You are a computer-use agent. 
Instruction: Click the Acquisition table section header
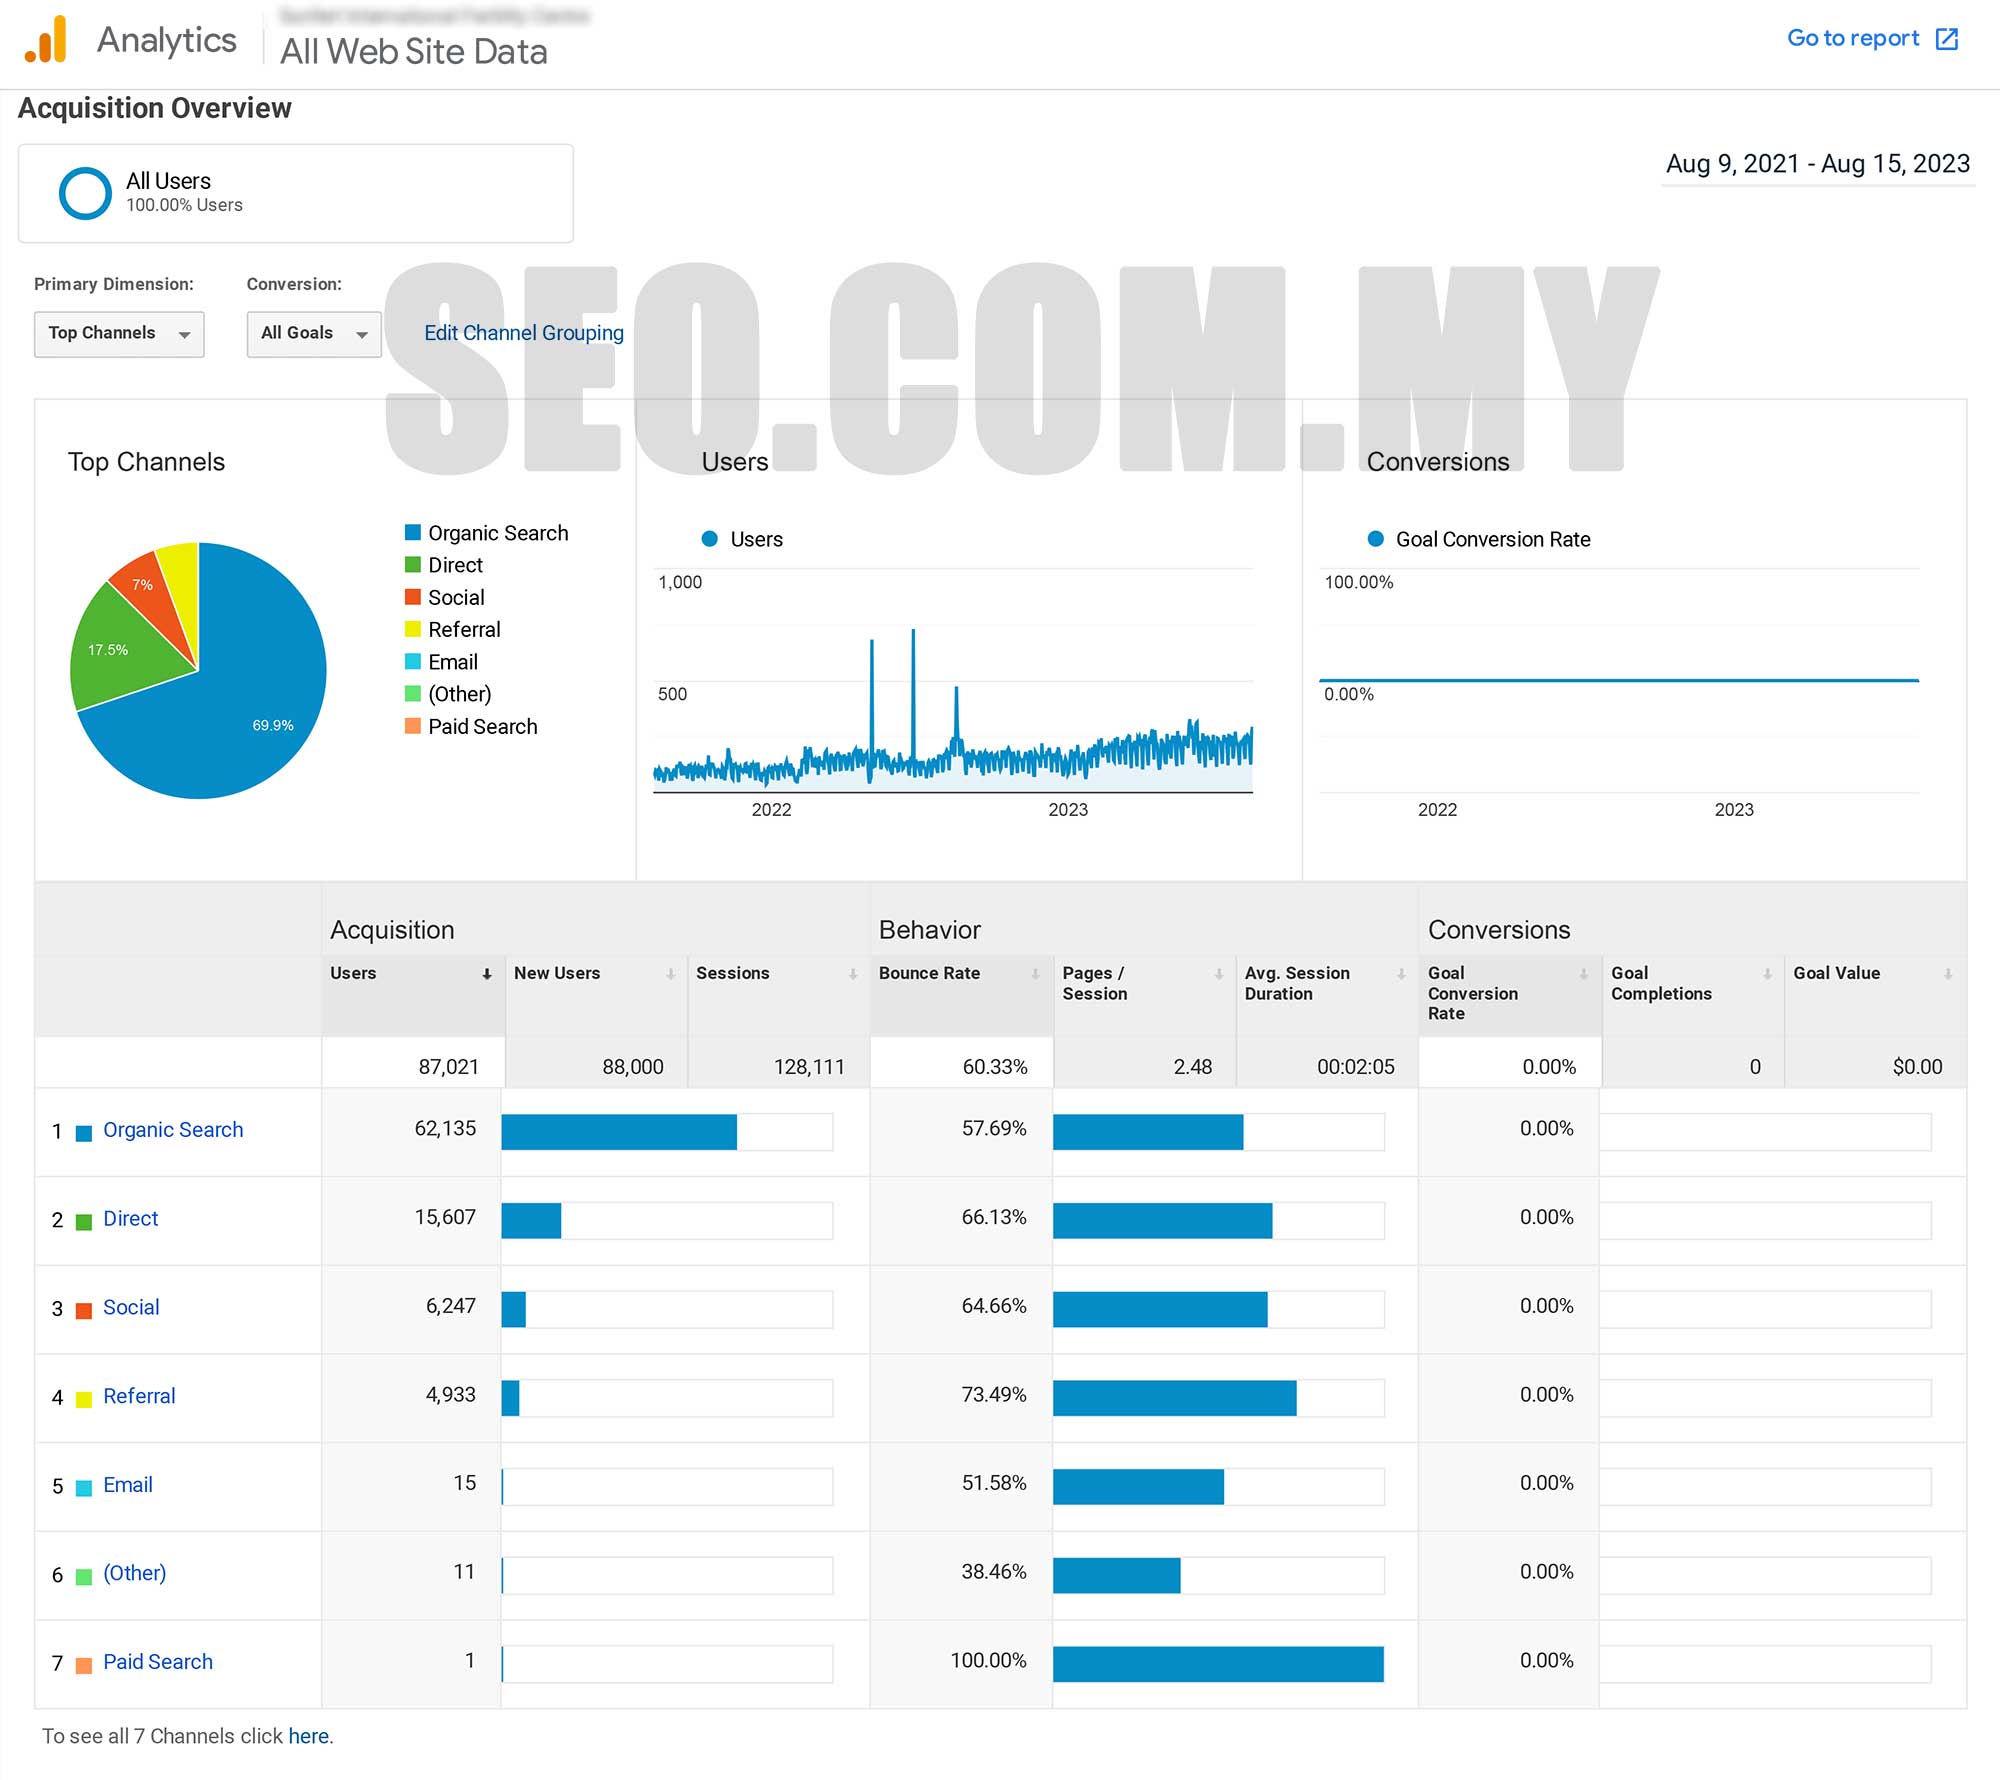click(392, 930)
